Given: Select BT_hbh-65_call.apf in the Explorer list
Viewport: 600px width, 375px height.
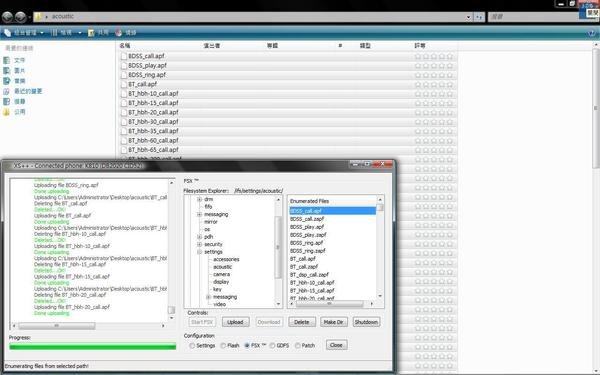Looking at the screenshot, I should [153, 150].
